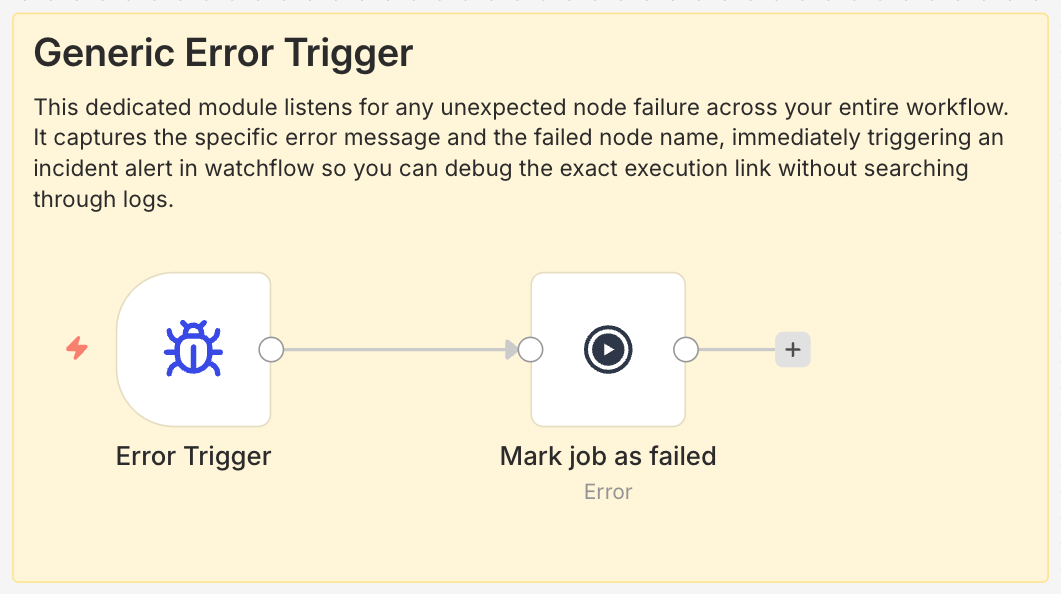The image size is (1061, 594).
Task: Click the Mark job as failed label
Action: (x=608, y=456)
